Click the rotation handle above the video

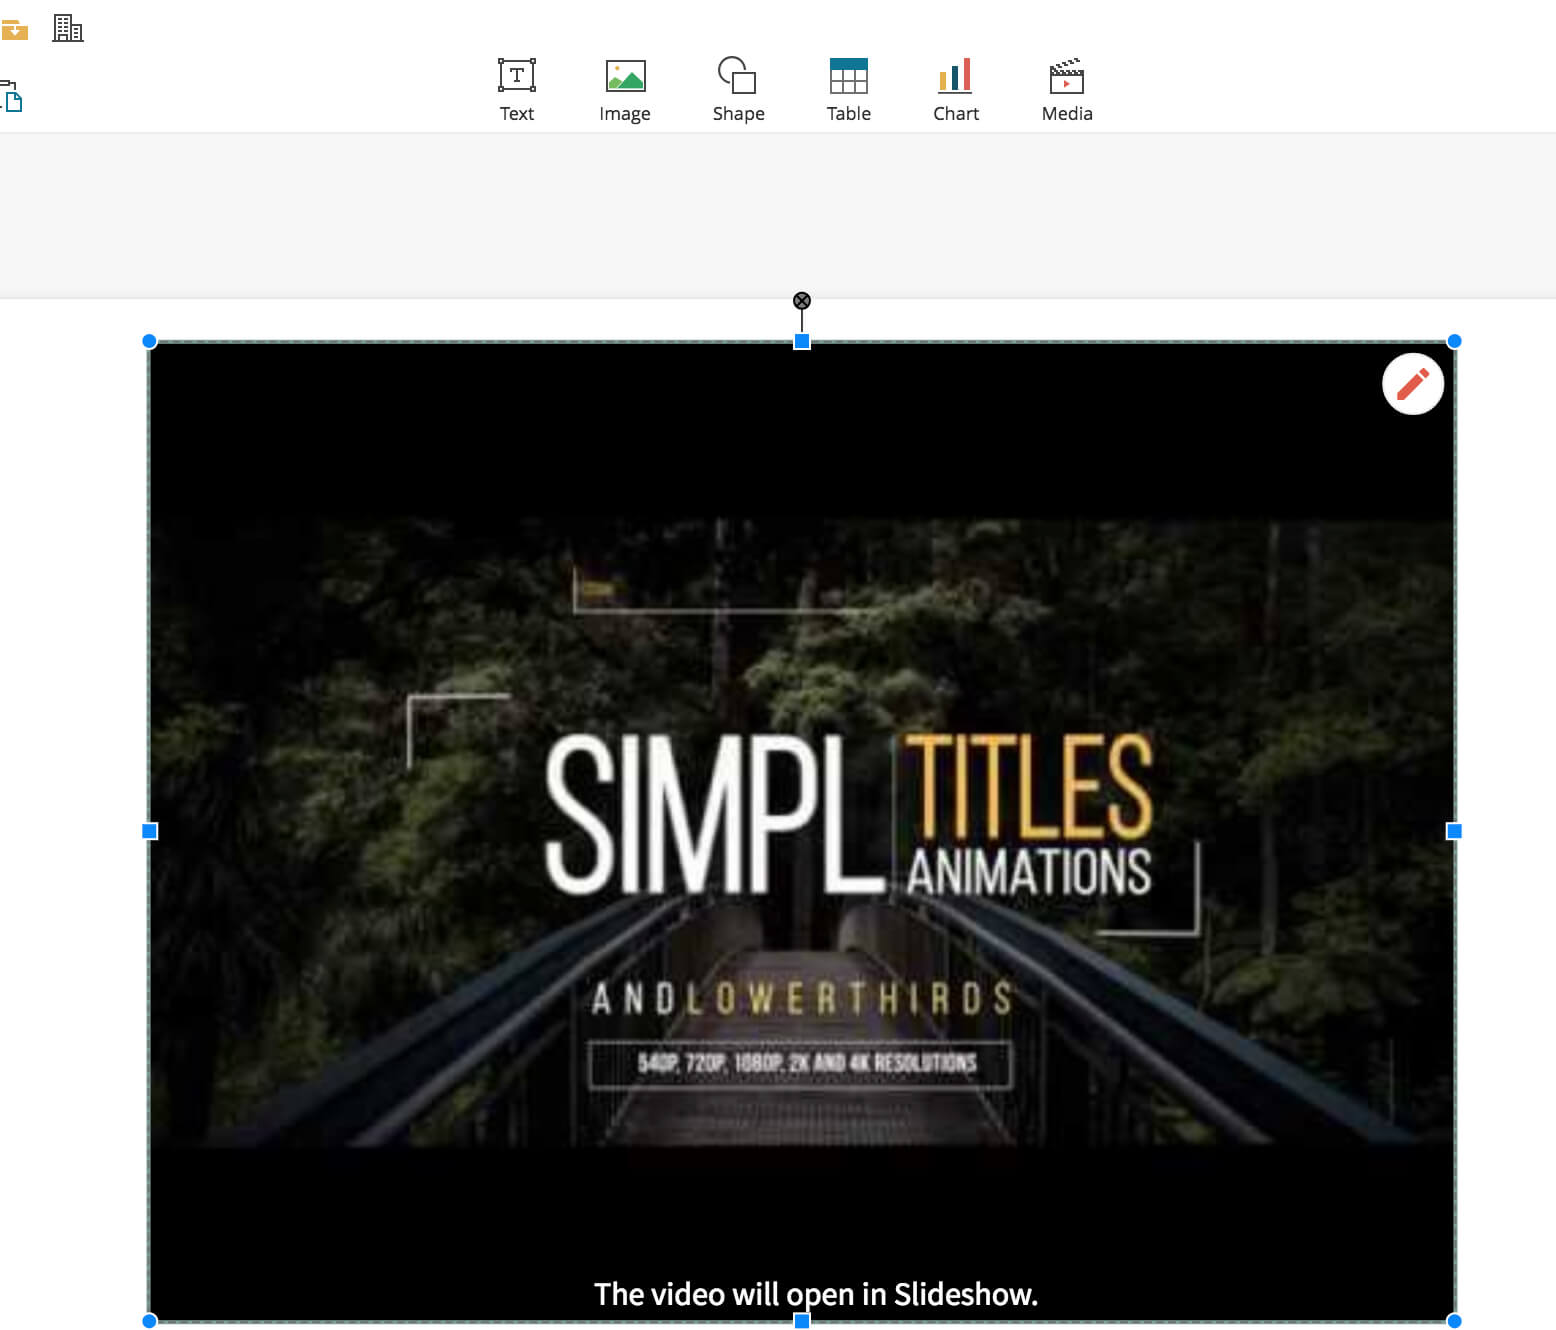(801, 301)
